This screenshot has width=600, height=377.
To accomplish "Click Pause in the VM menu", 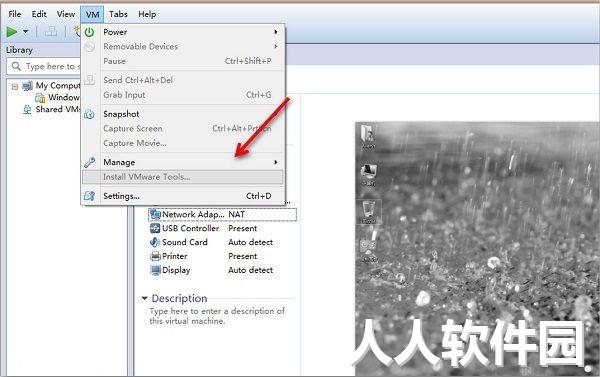I will click(x=183, y=61).
